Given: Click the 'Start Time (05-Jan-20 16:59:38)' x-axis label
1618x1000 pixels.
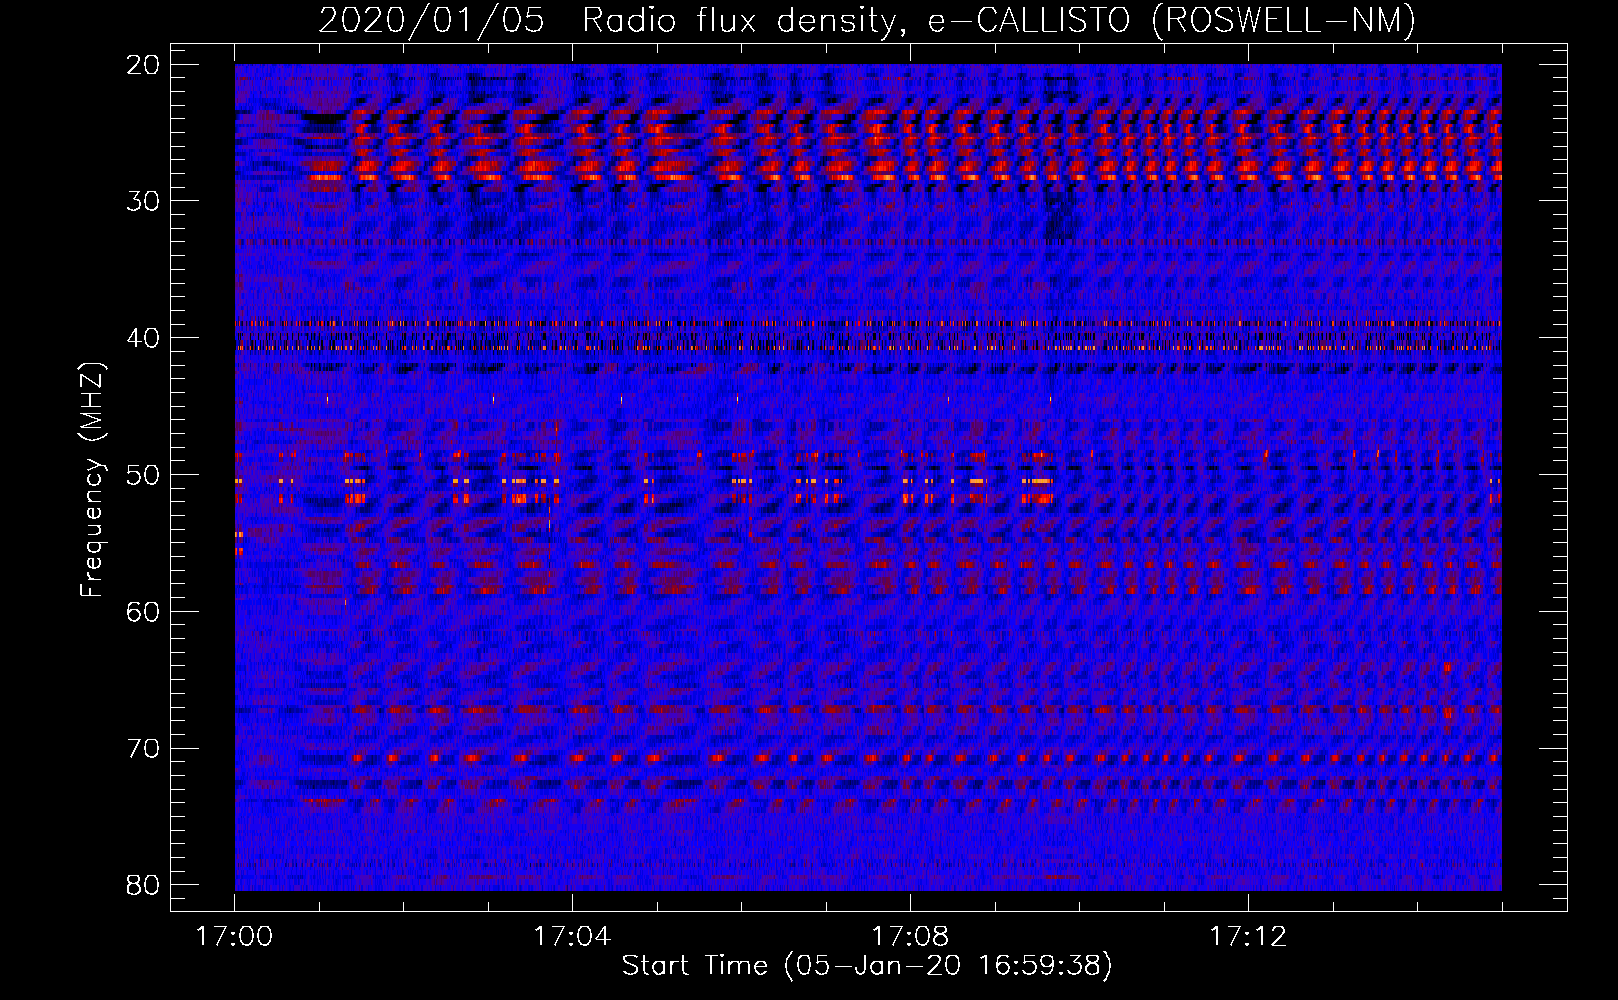Looking at the screenshot, I should 867,966.
